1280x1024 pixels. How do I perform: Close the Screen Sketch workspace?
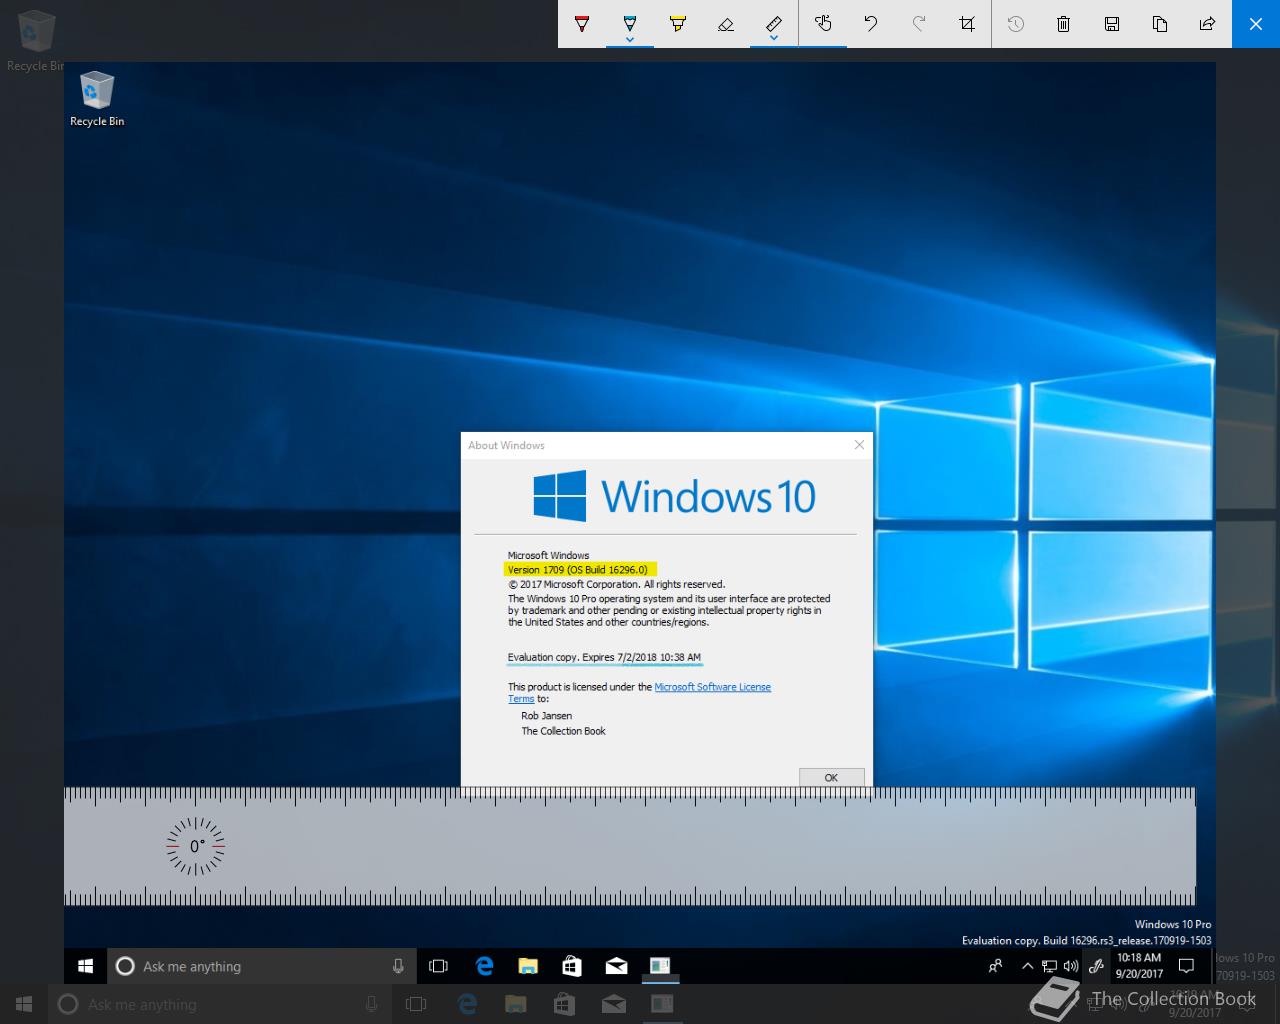point(1256,23)
